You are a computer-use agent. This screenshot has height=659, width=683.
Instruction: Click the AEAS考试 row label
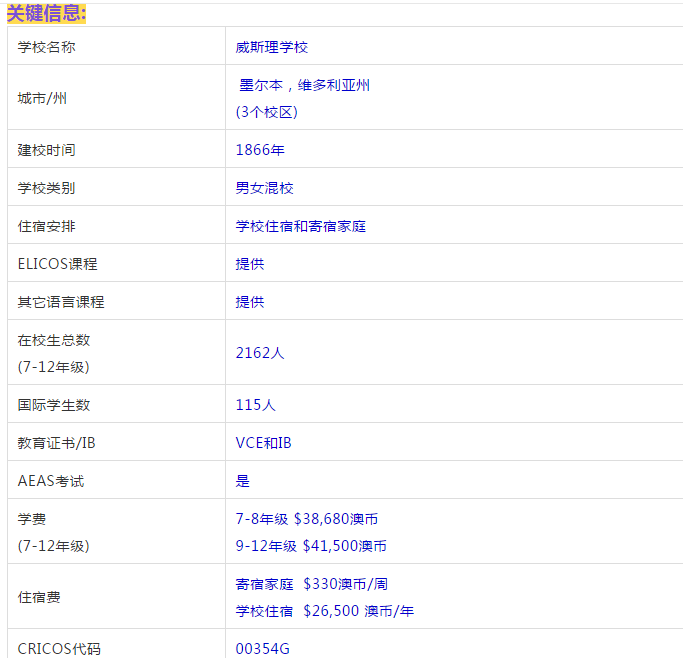point(51,481)
